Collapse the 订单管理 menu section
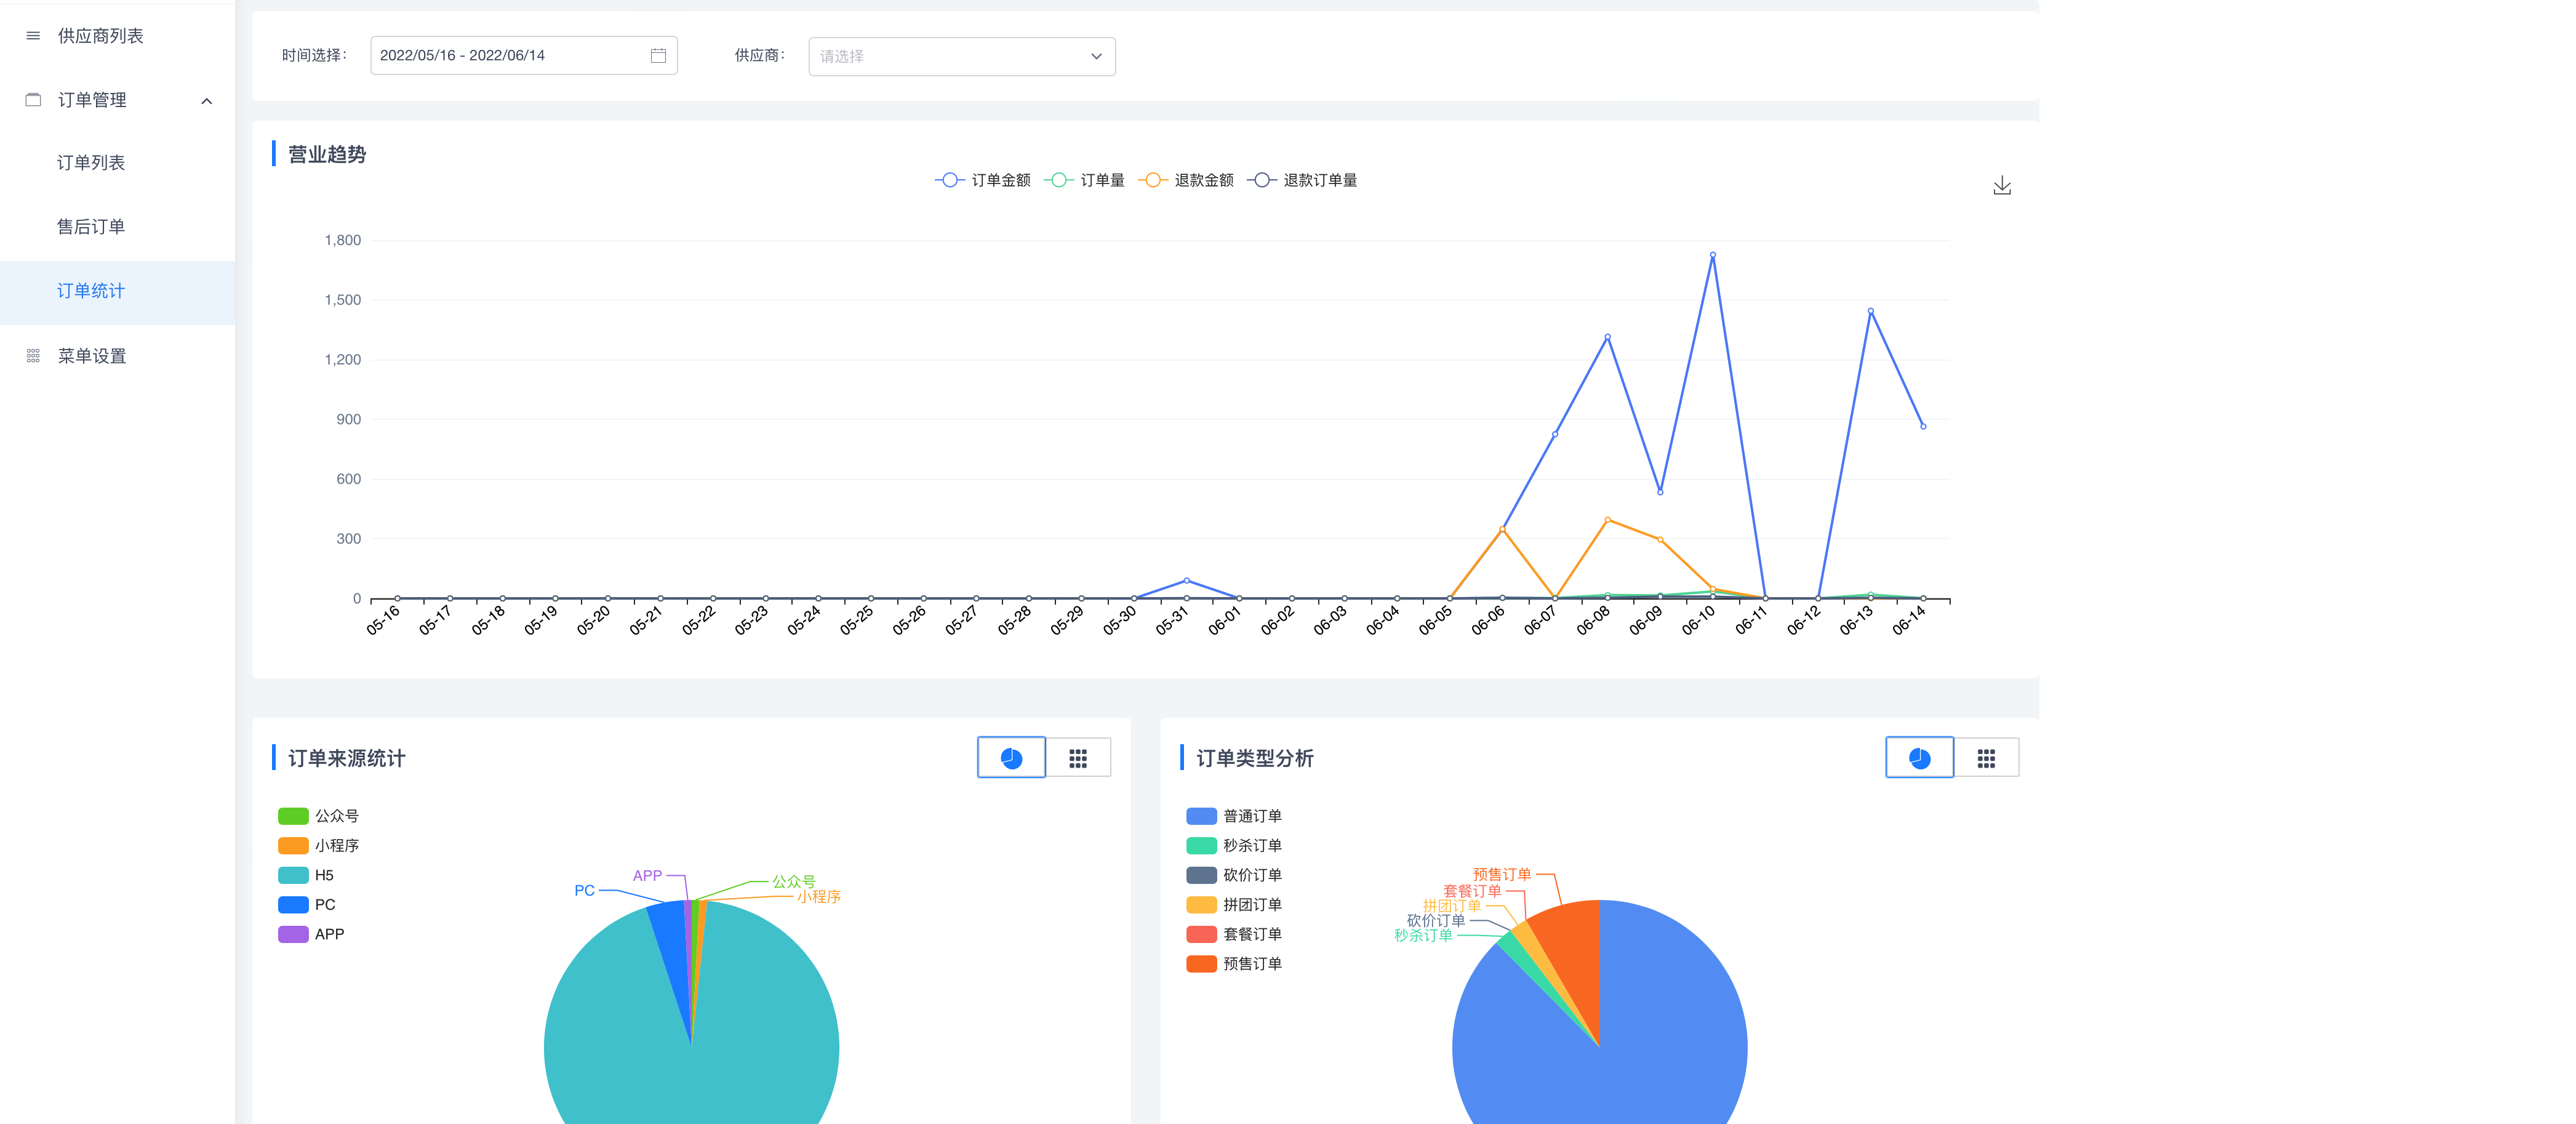 [x=206, y=100]
